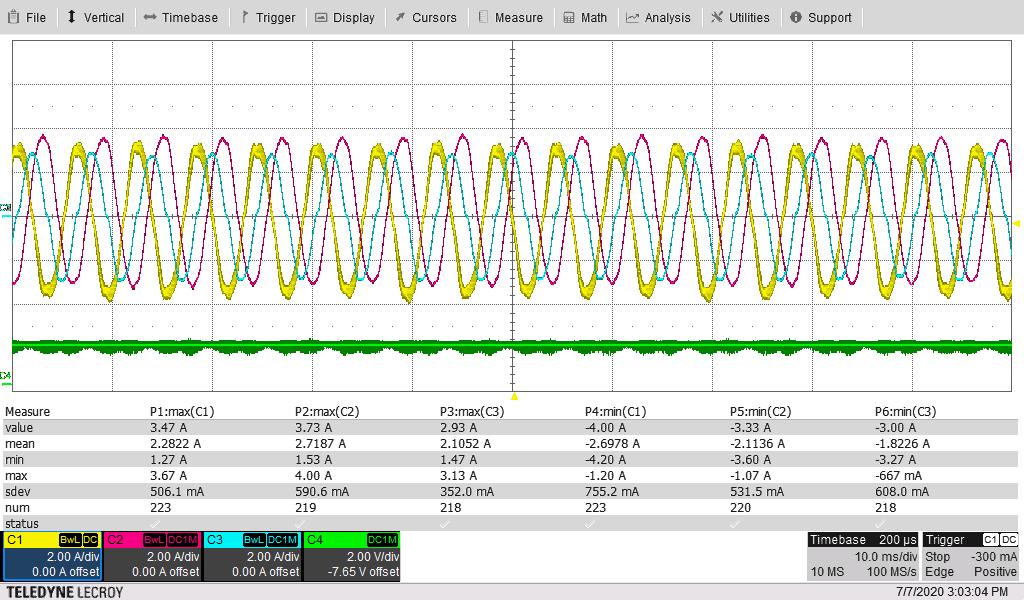Screen dimensions: 1024x600
Task: Click the Cursors icon in the menu bar
Action: (398, 16)
